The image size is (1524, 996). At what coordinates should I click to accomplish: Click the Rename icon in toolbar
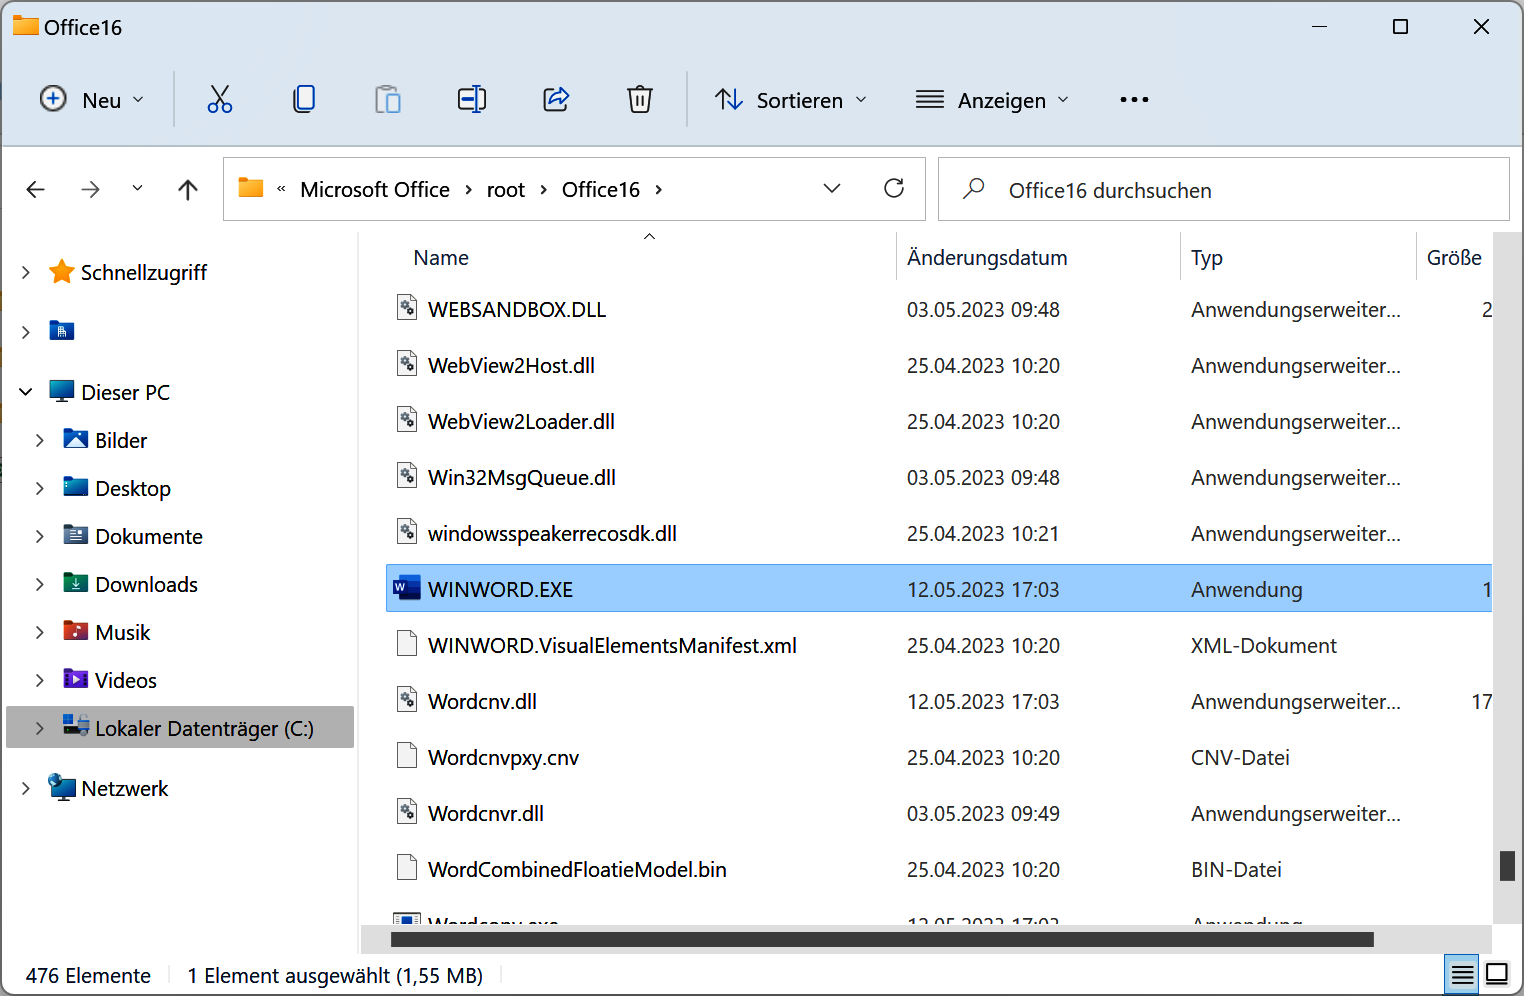tap(472, 99)
